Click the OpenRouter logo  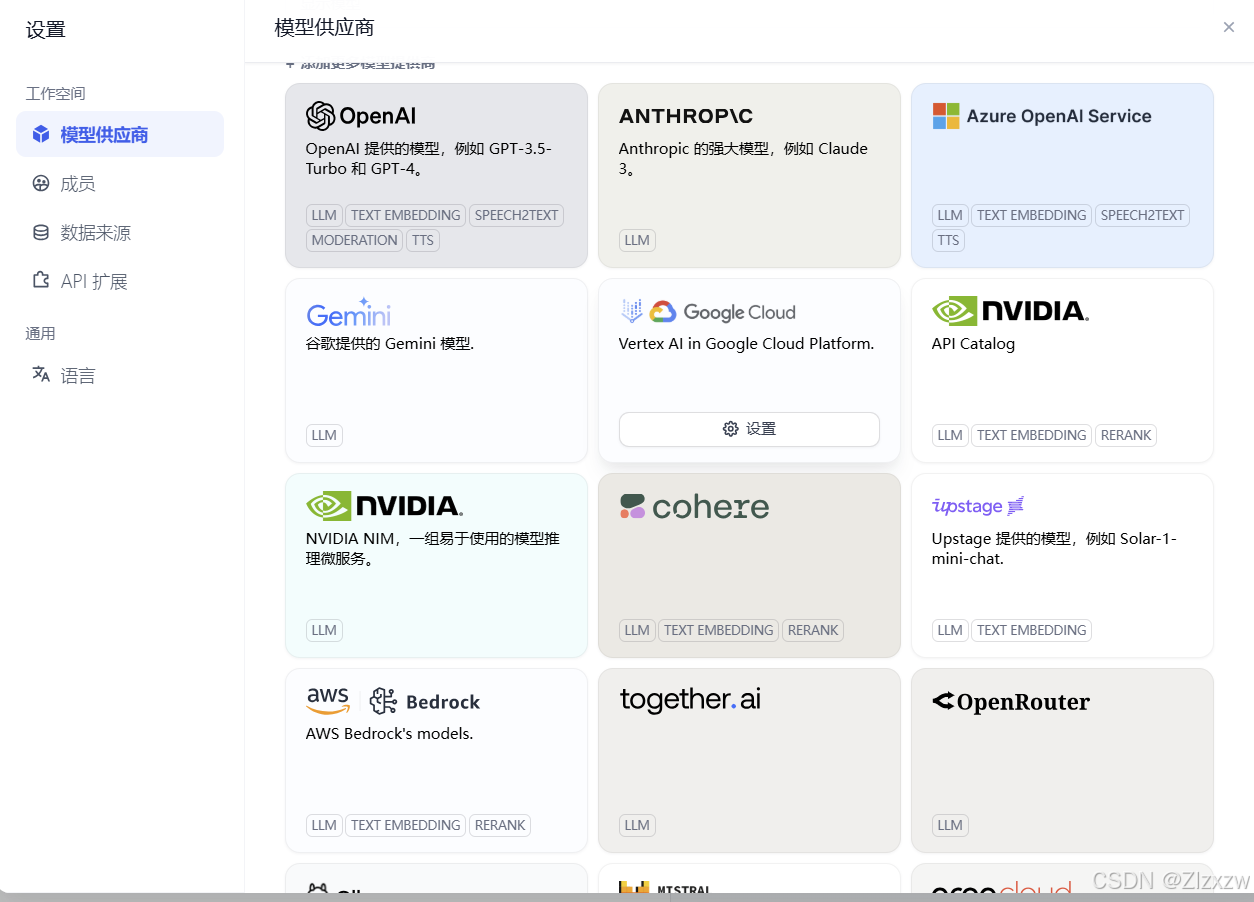click(x=1011, y=702)
